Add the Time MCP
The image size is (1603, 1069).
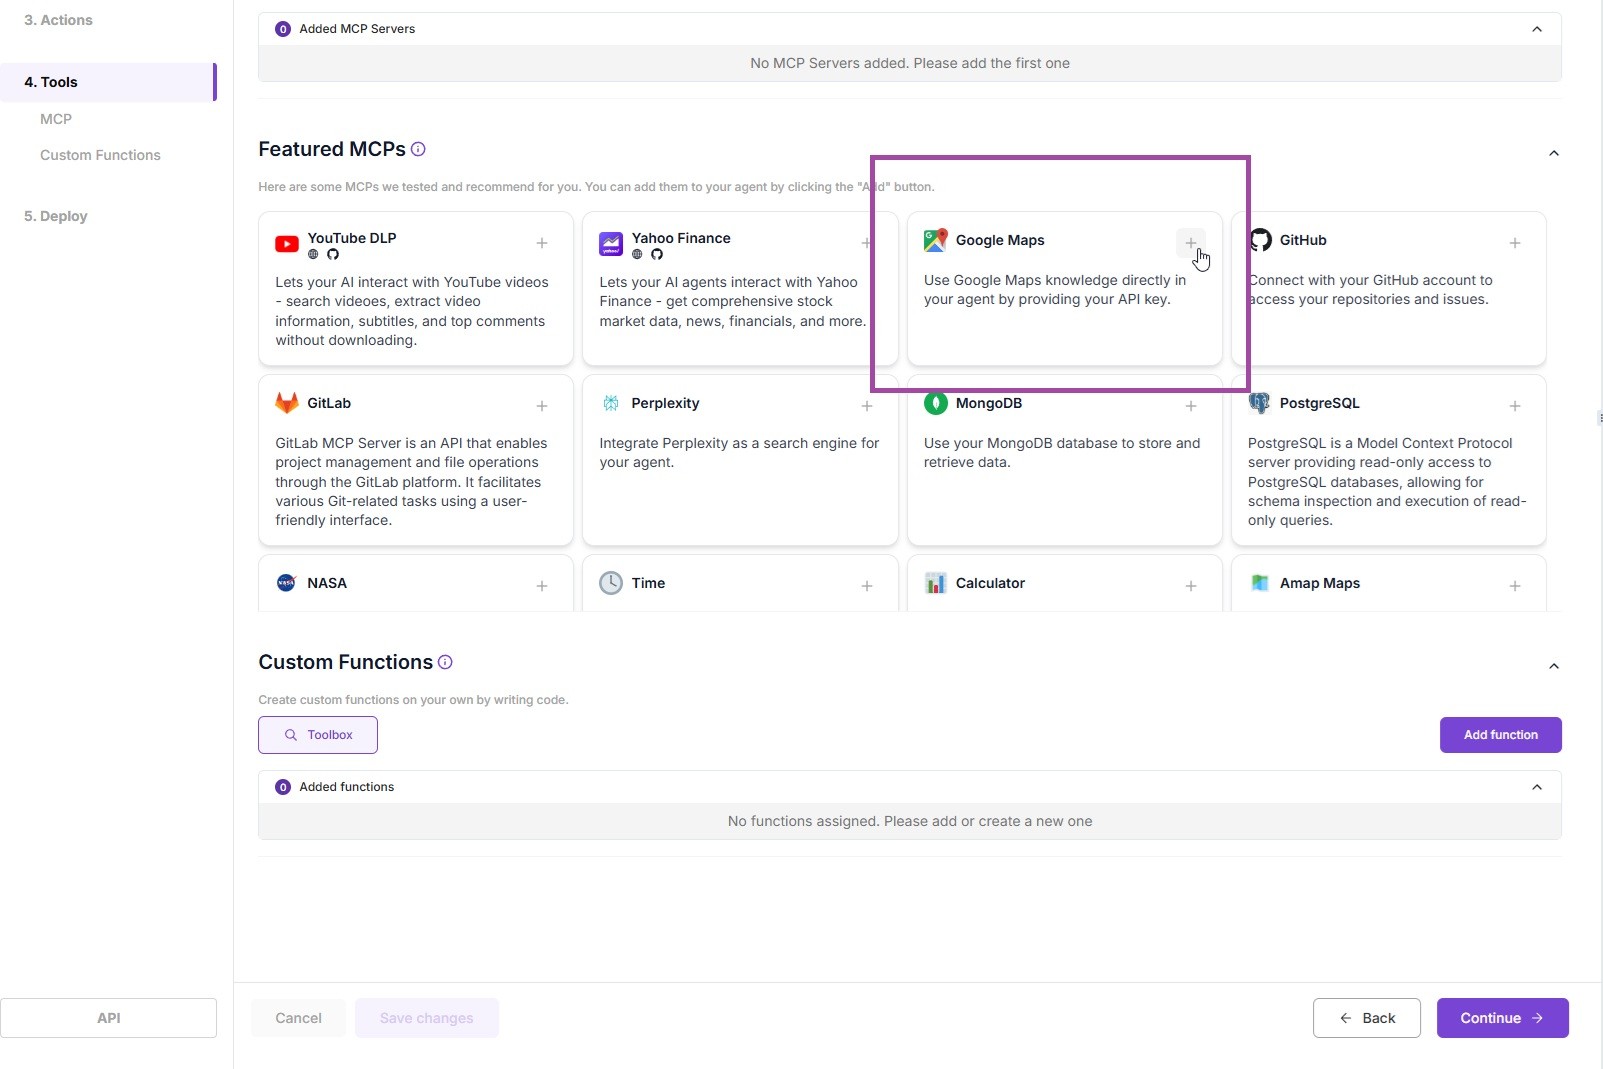(x=866, y=586)
